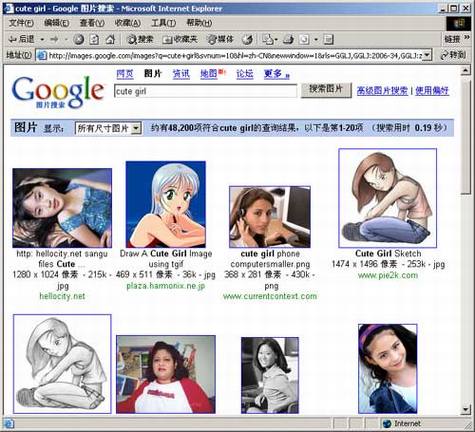
Task: Click inside the address bar URL field
Action: [235, 55]
